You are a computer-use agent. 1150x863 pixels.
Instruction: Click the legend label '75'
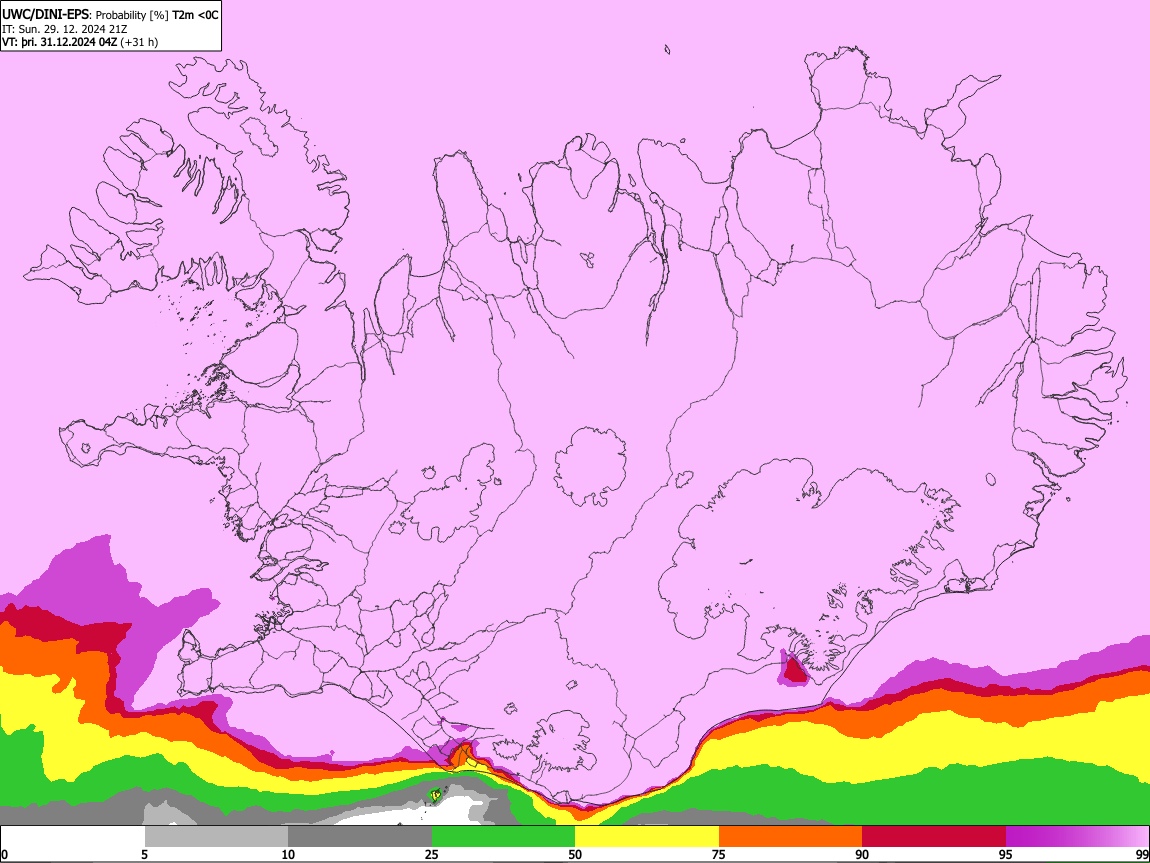click(719, 854)
